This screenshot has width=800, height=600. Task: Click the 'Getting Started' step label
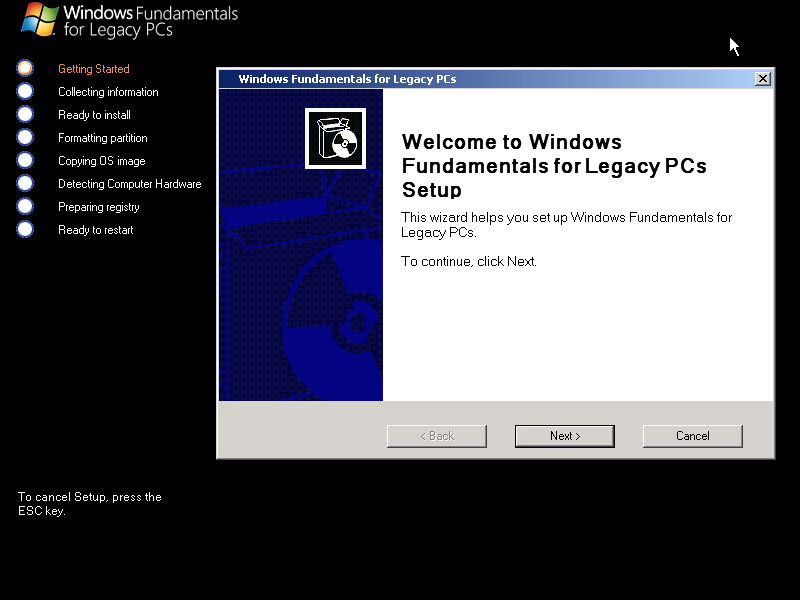point(94,69)
